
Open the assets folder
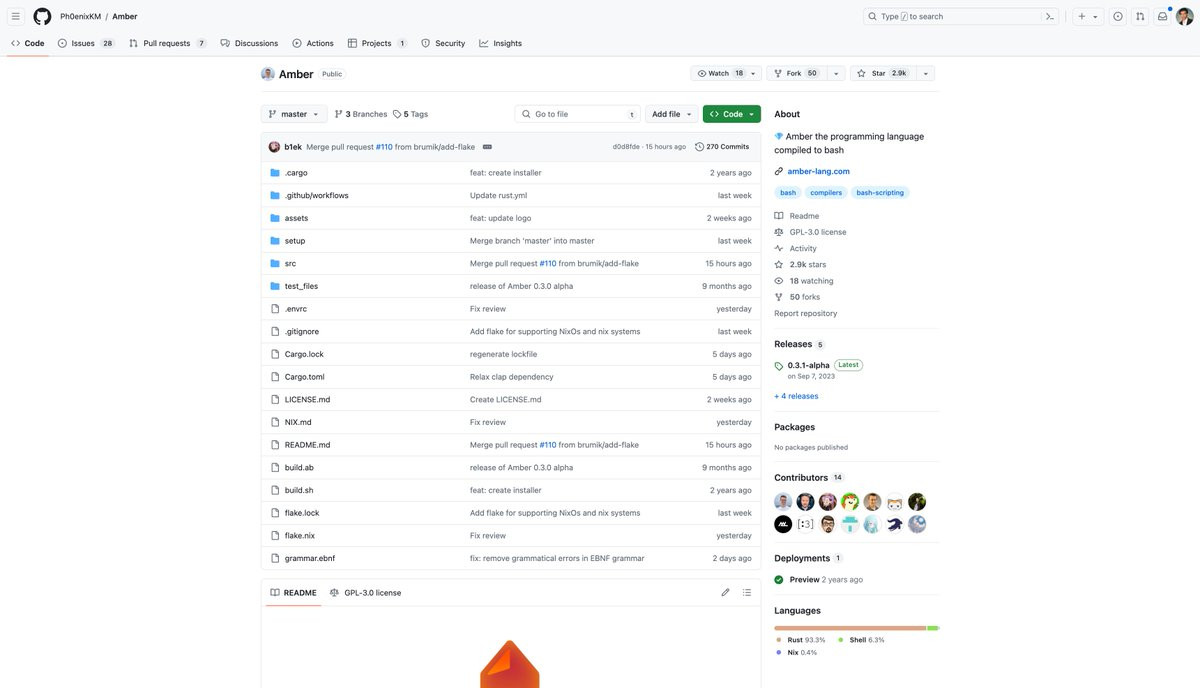point(296,218)
